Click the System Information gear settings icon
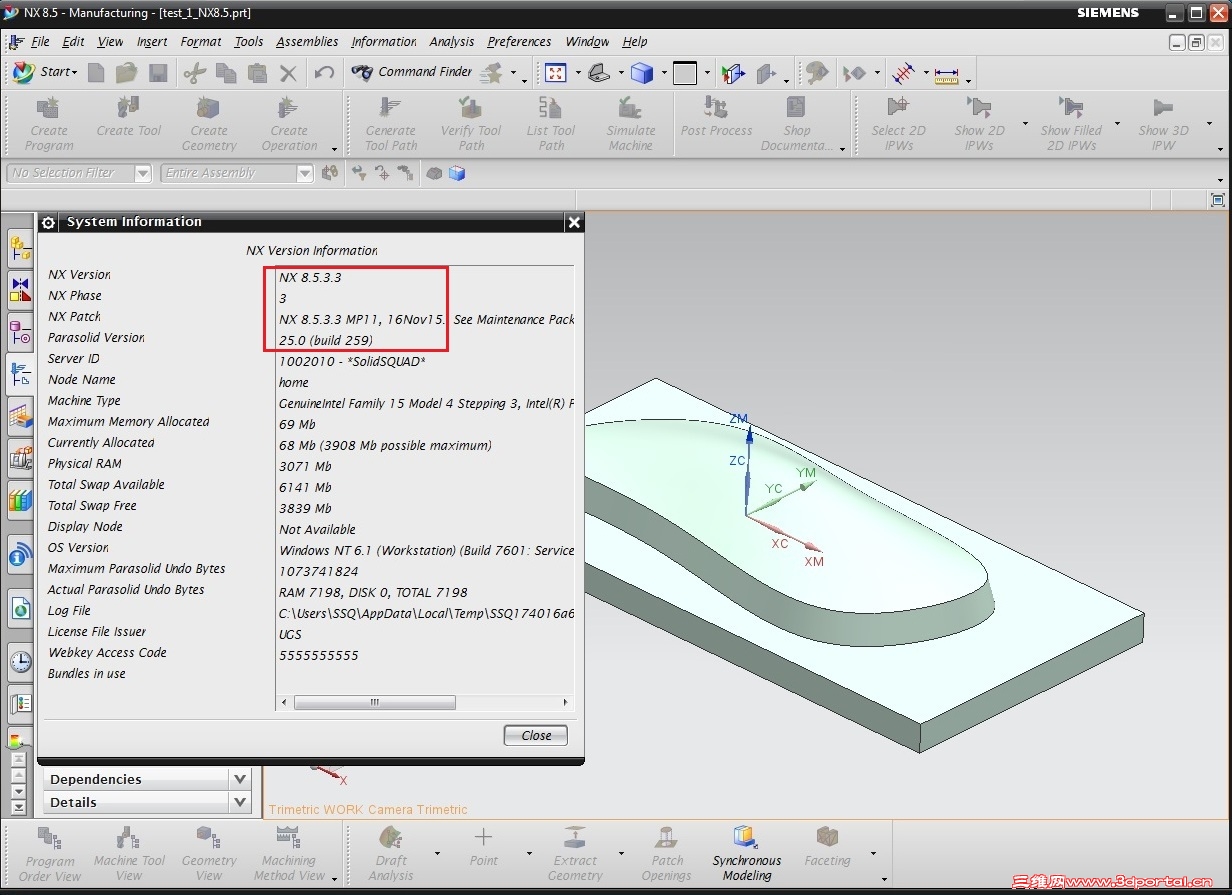 tap(49, 222)
